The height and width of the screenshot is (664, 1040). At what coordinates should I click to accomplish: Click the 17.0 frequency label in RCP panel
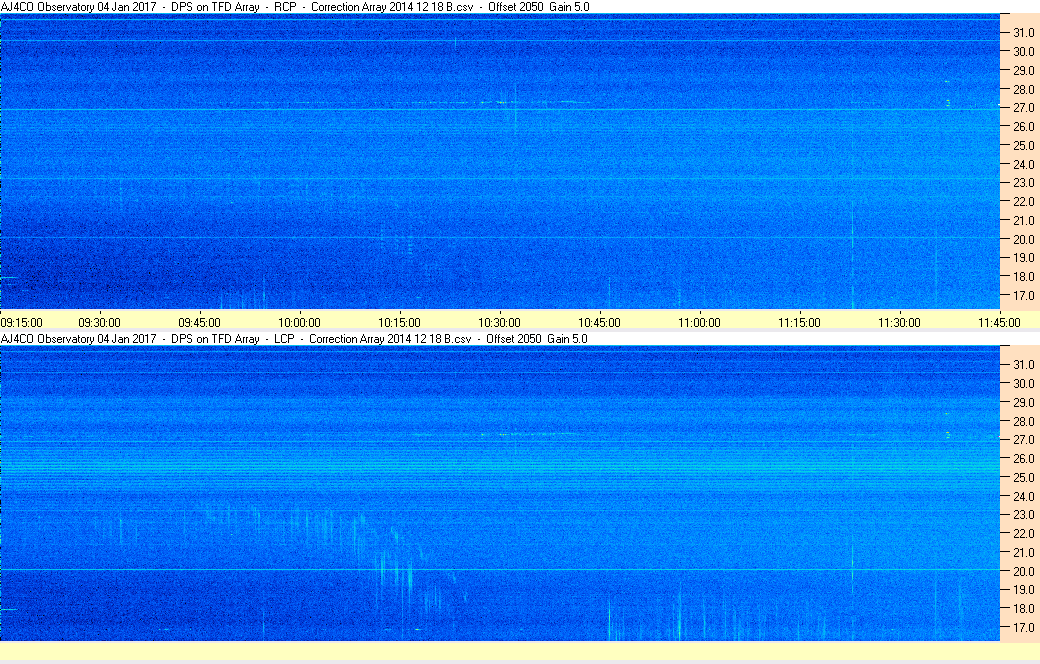[x=1023, y=296]
